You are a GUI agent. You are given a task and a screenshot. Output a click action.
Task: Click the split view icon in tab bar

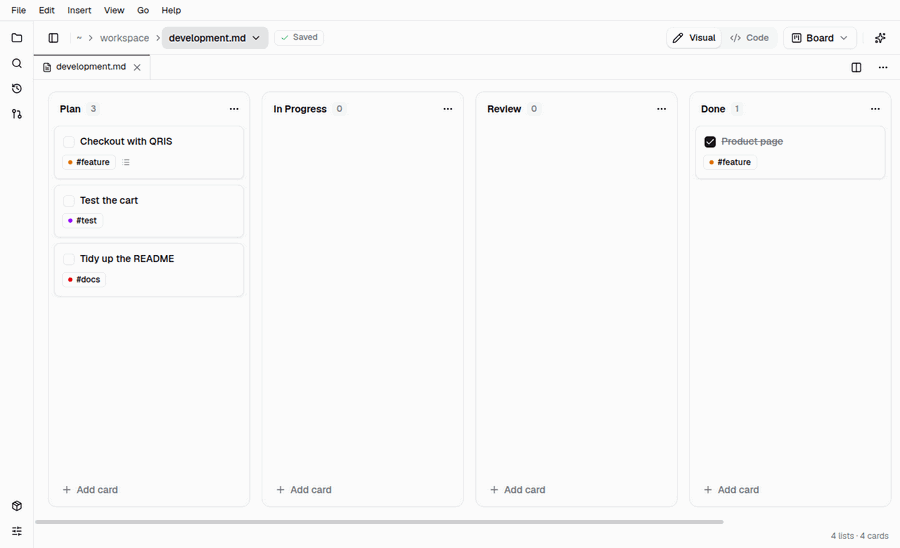click(856, 68)
